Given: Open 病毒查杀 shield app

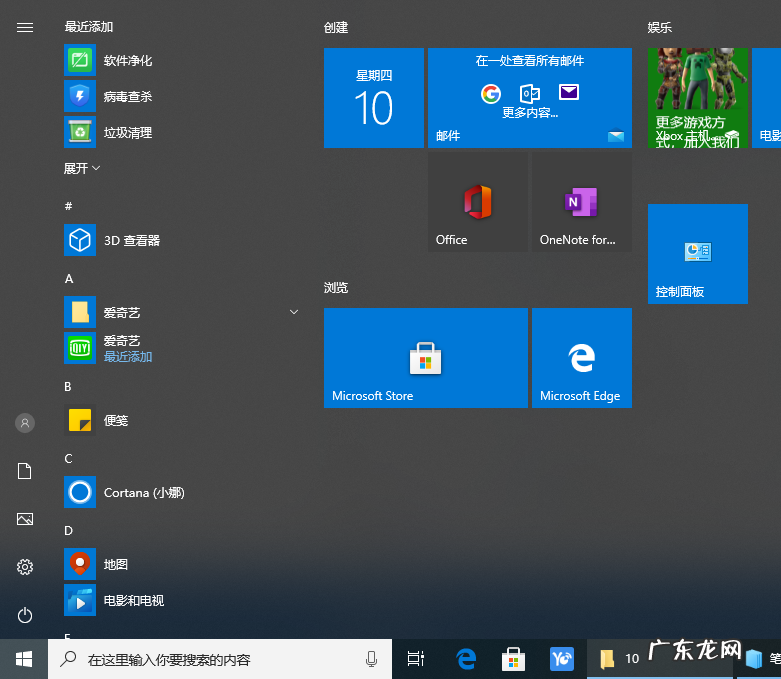Looking at the screenshot, I should 183,96.
